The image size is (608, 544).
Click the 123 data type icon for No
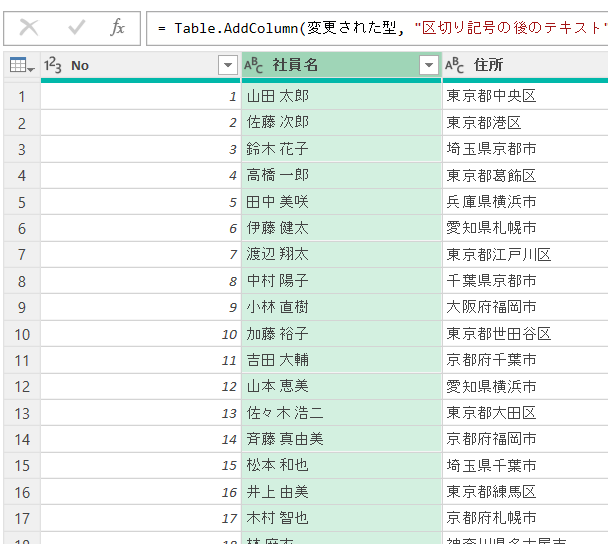click(x=55, y=65)
